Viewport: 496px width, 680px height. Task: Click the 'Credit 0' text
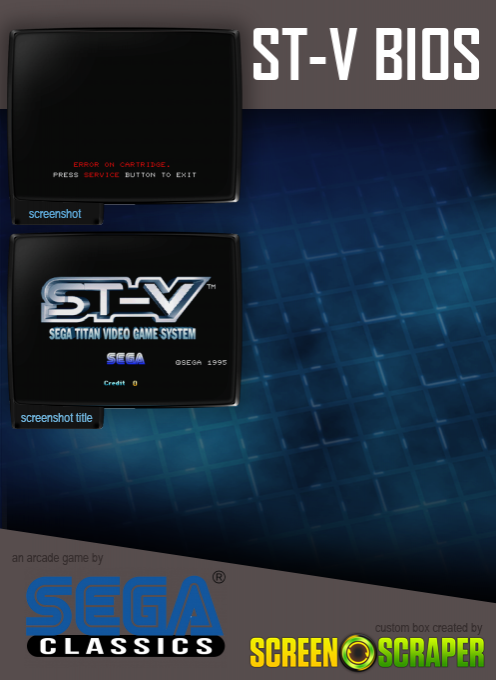121,383
